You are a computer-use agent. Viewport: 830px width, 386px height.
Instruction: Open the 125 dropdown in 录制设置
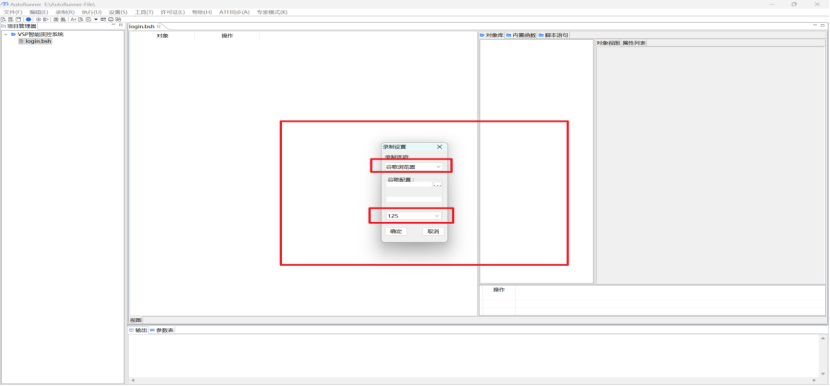(413, 216)
